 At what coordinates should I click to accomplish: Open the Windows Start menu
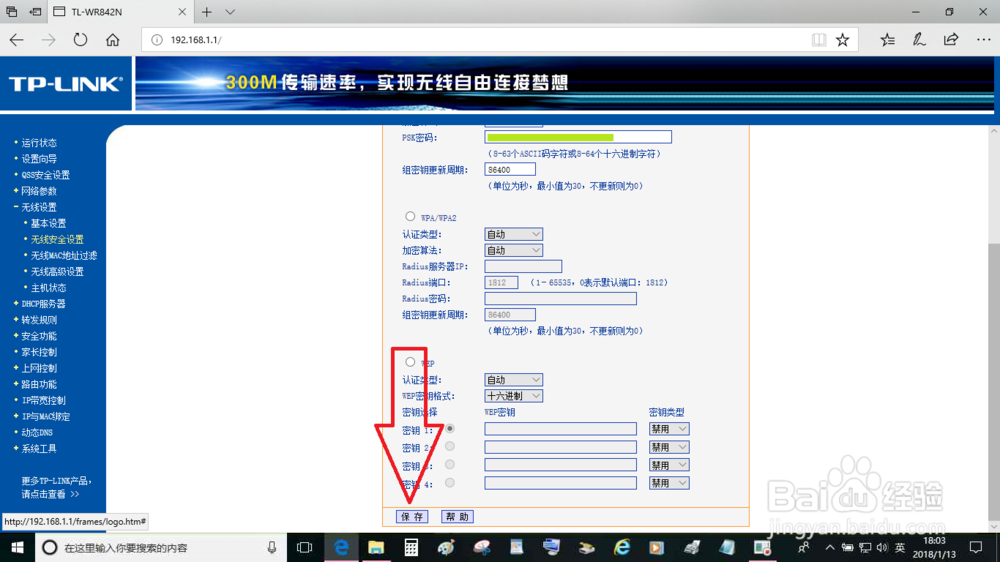pyautogui.click(x=17, y=547)
